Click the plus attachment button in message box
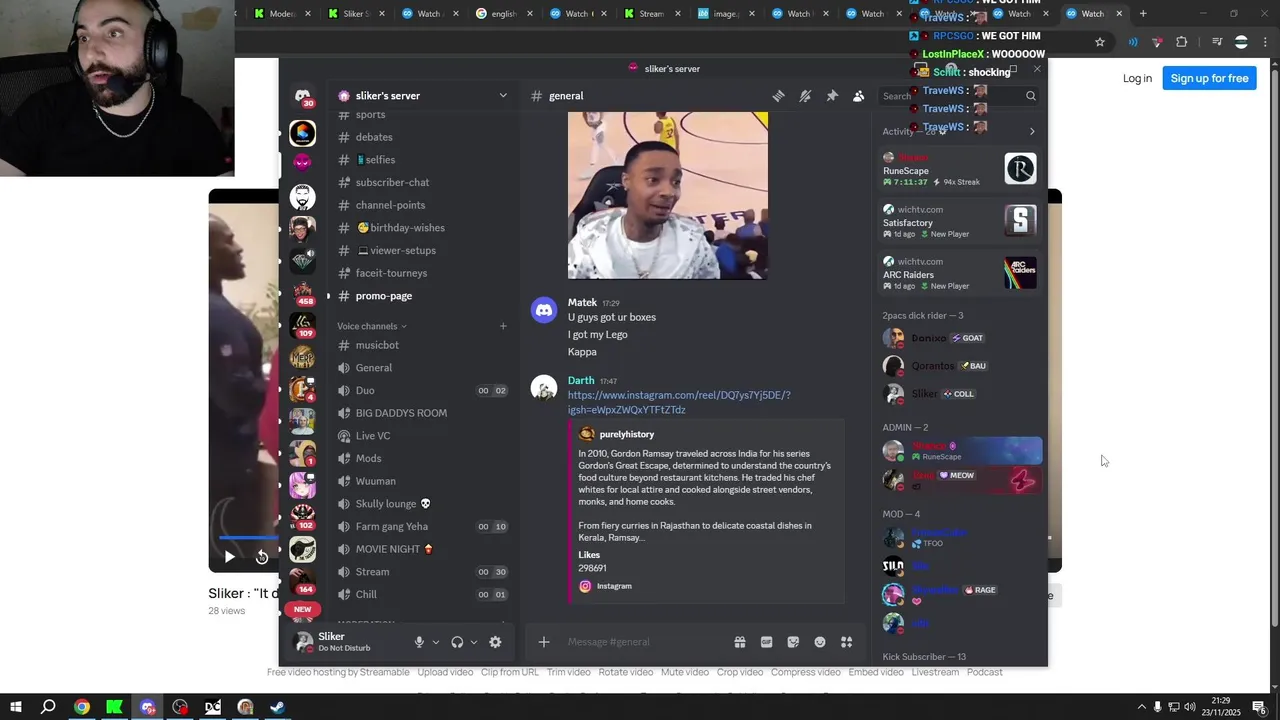Viewport: 1280px width, 720px height. (544, 642)
